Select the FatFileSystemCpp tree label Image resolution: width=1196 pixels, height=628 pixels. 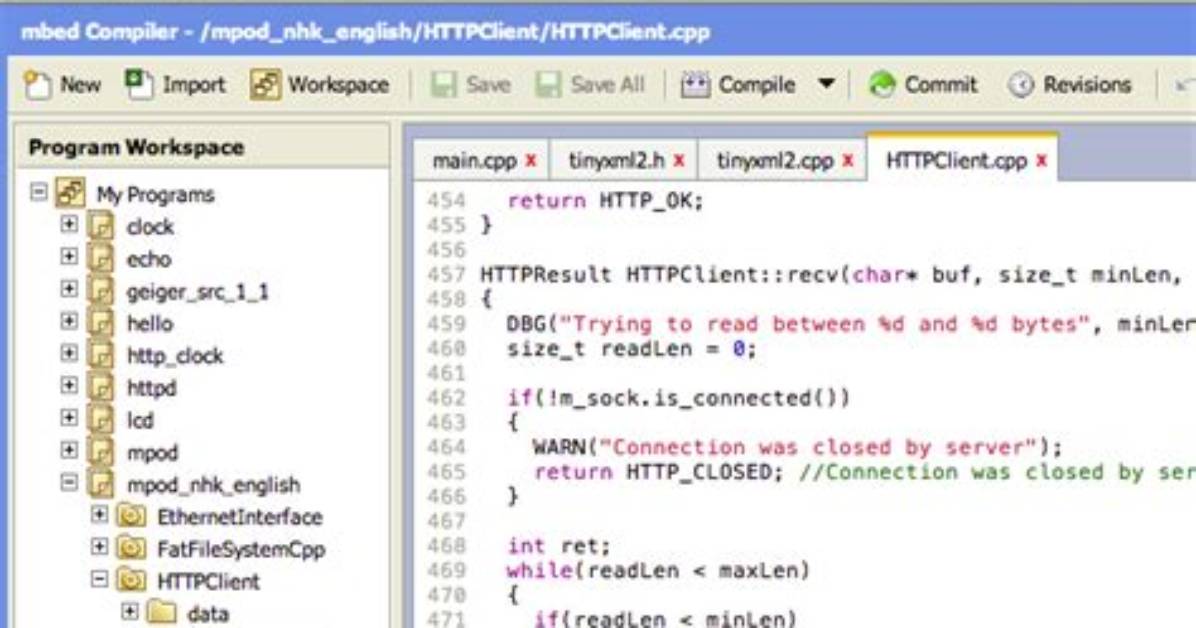pyautogui.click(x=241, y=549)
